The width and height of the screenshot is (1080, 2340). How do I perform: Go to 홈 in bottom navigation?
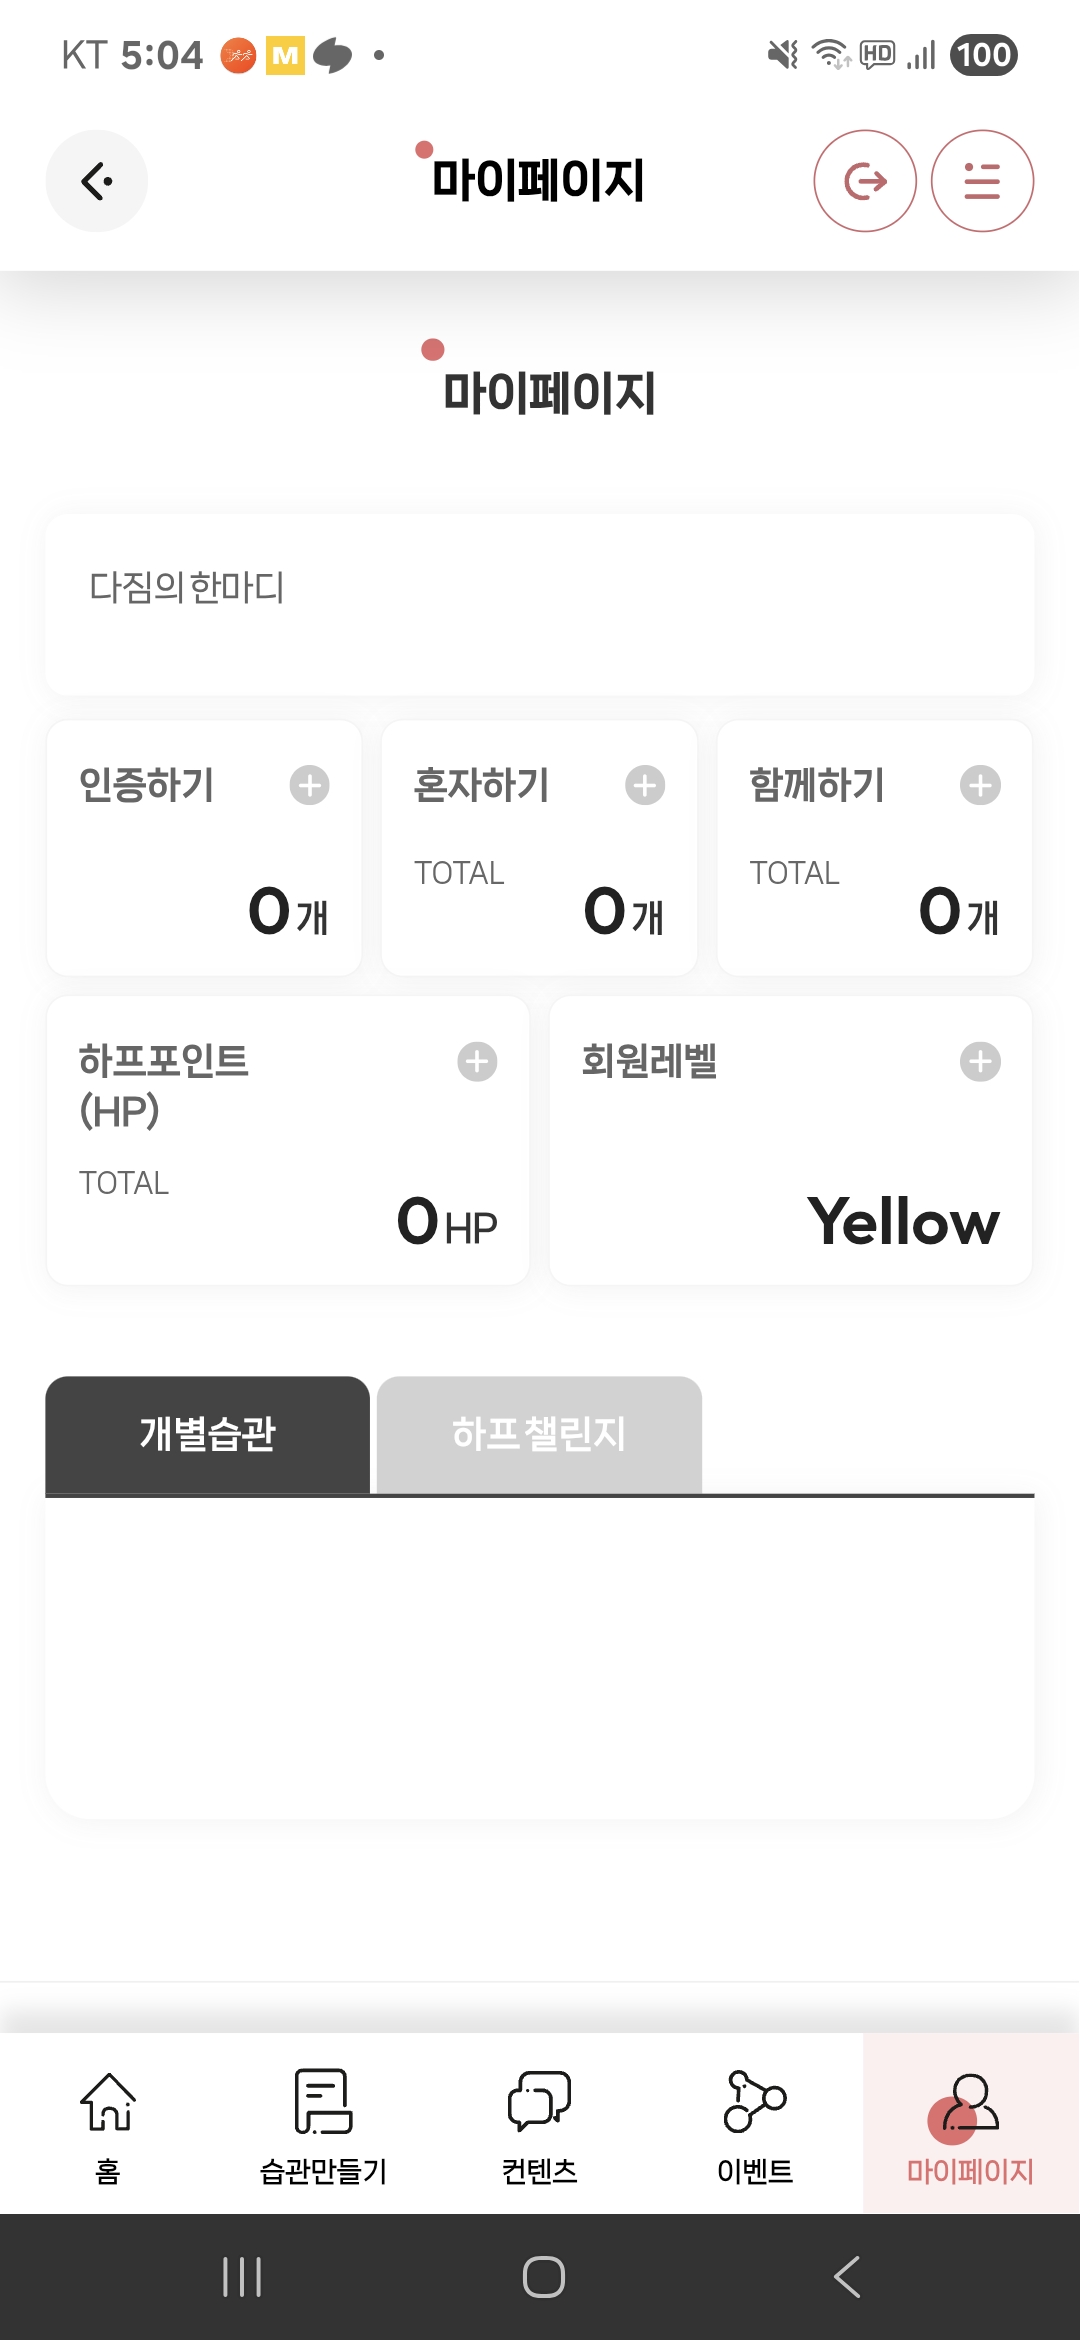tap(108, 2124)
